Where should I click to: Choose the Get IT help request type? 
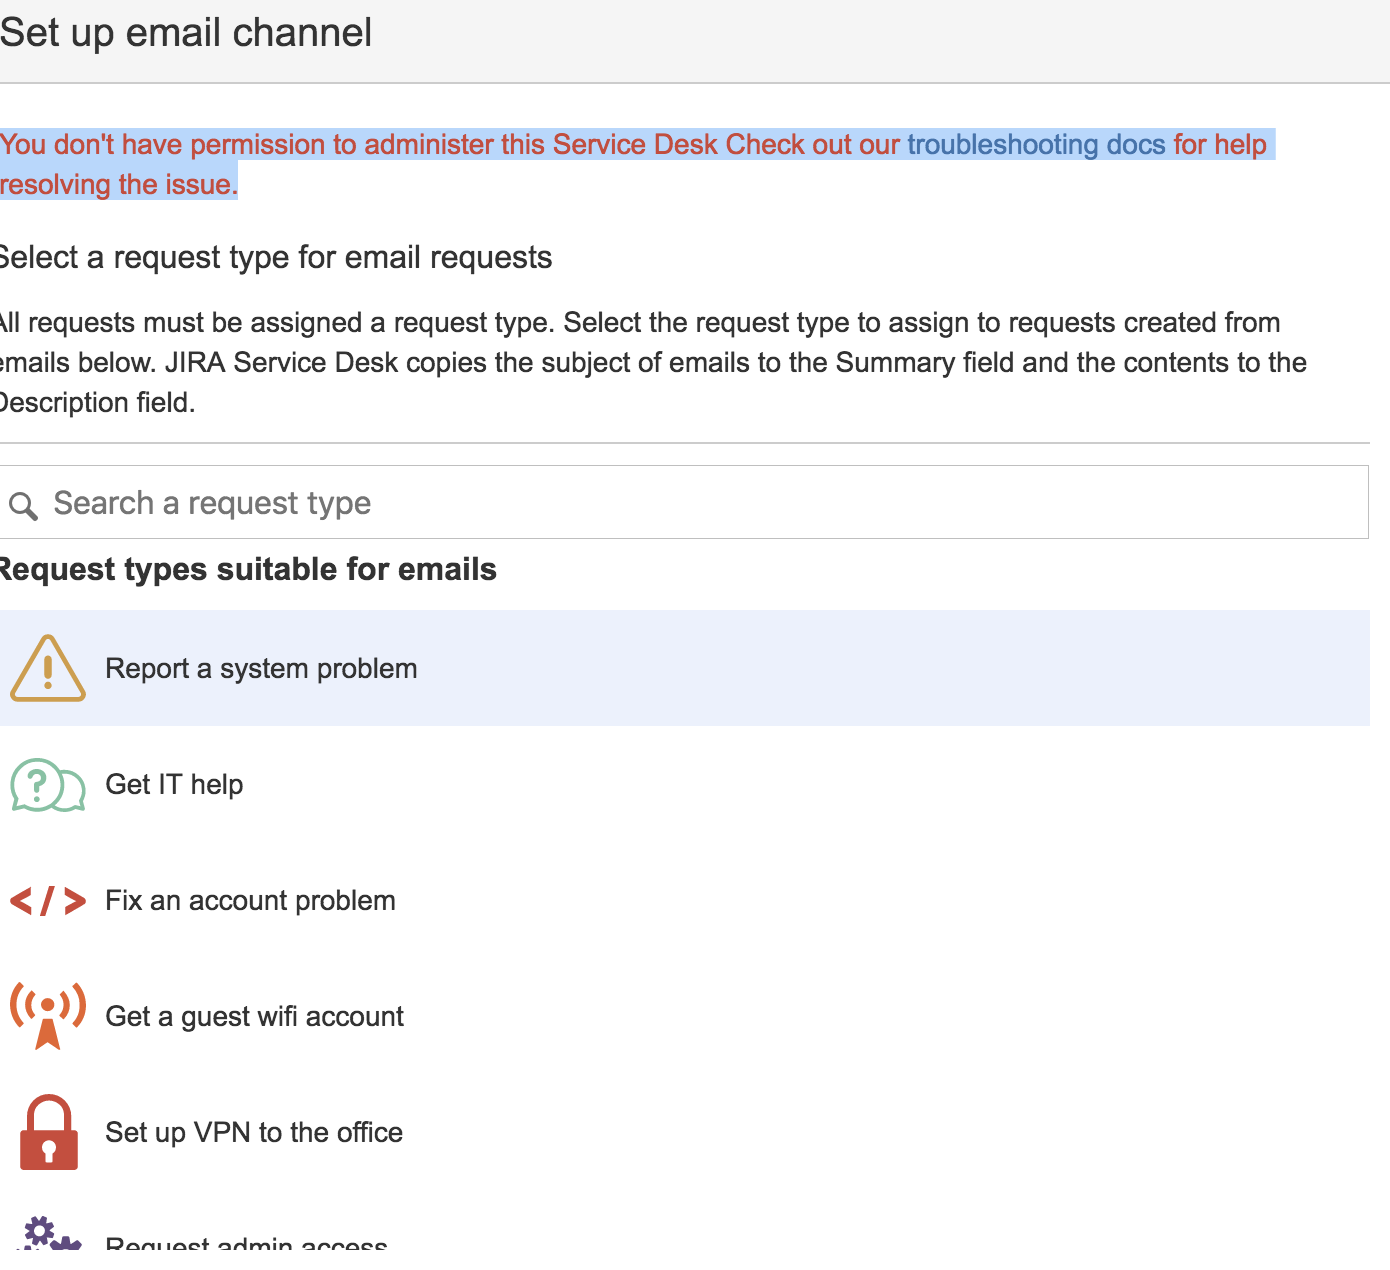coord(685,784)
